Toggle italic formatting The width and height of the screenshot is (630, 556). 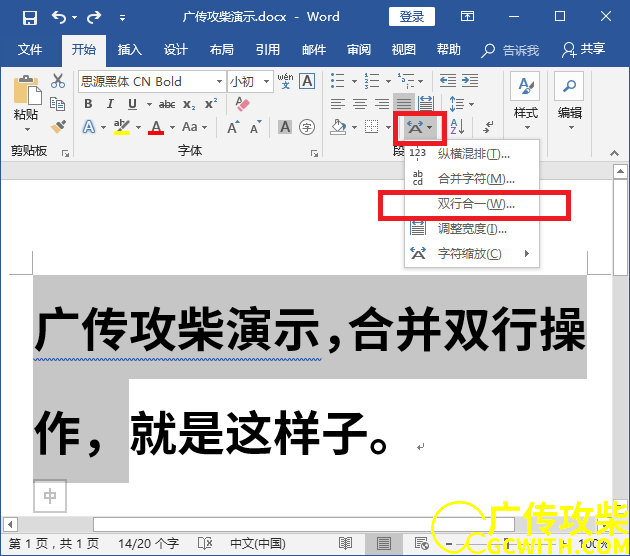click(x=110, y=104)
